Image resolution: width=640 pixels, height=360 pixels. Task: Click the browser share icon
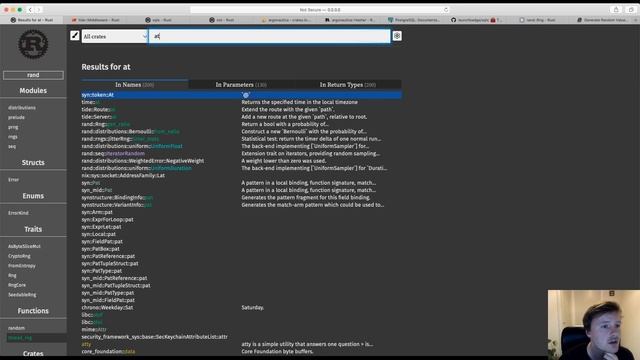click(x=616, y=10)
